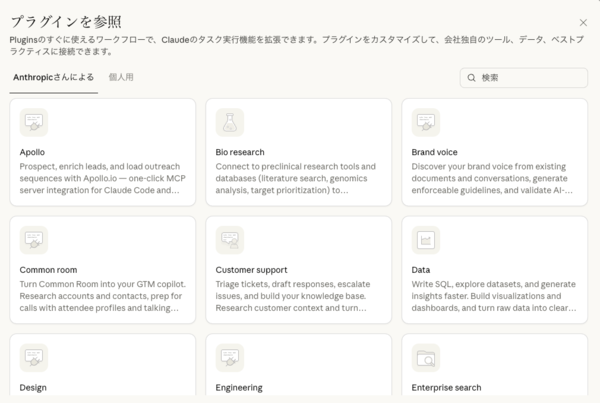Screen dimensions: 600x403
Task: Open the Apollo plugin title
Action: pos(32,152)
